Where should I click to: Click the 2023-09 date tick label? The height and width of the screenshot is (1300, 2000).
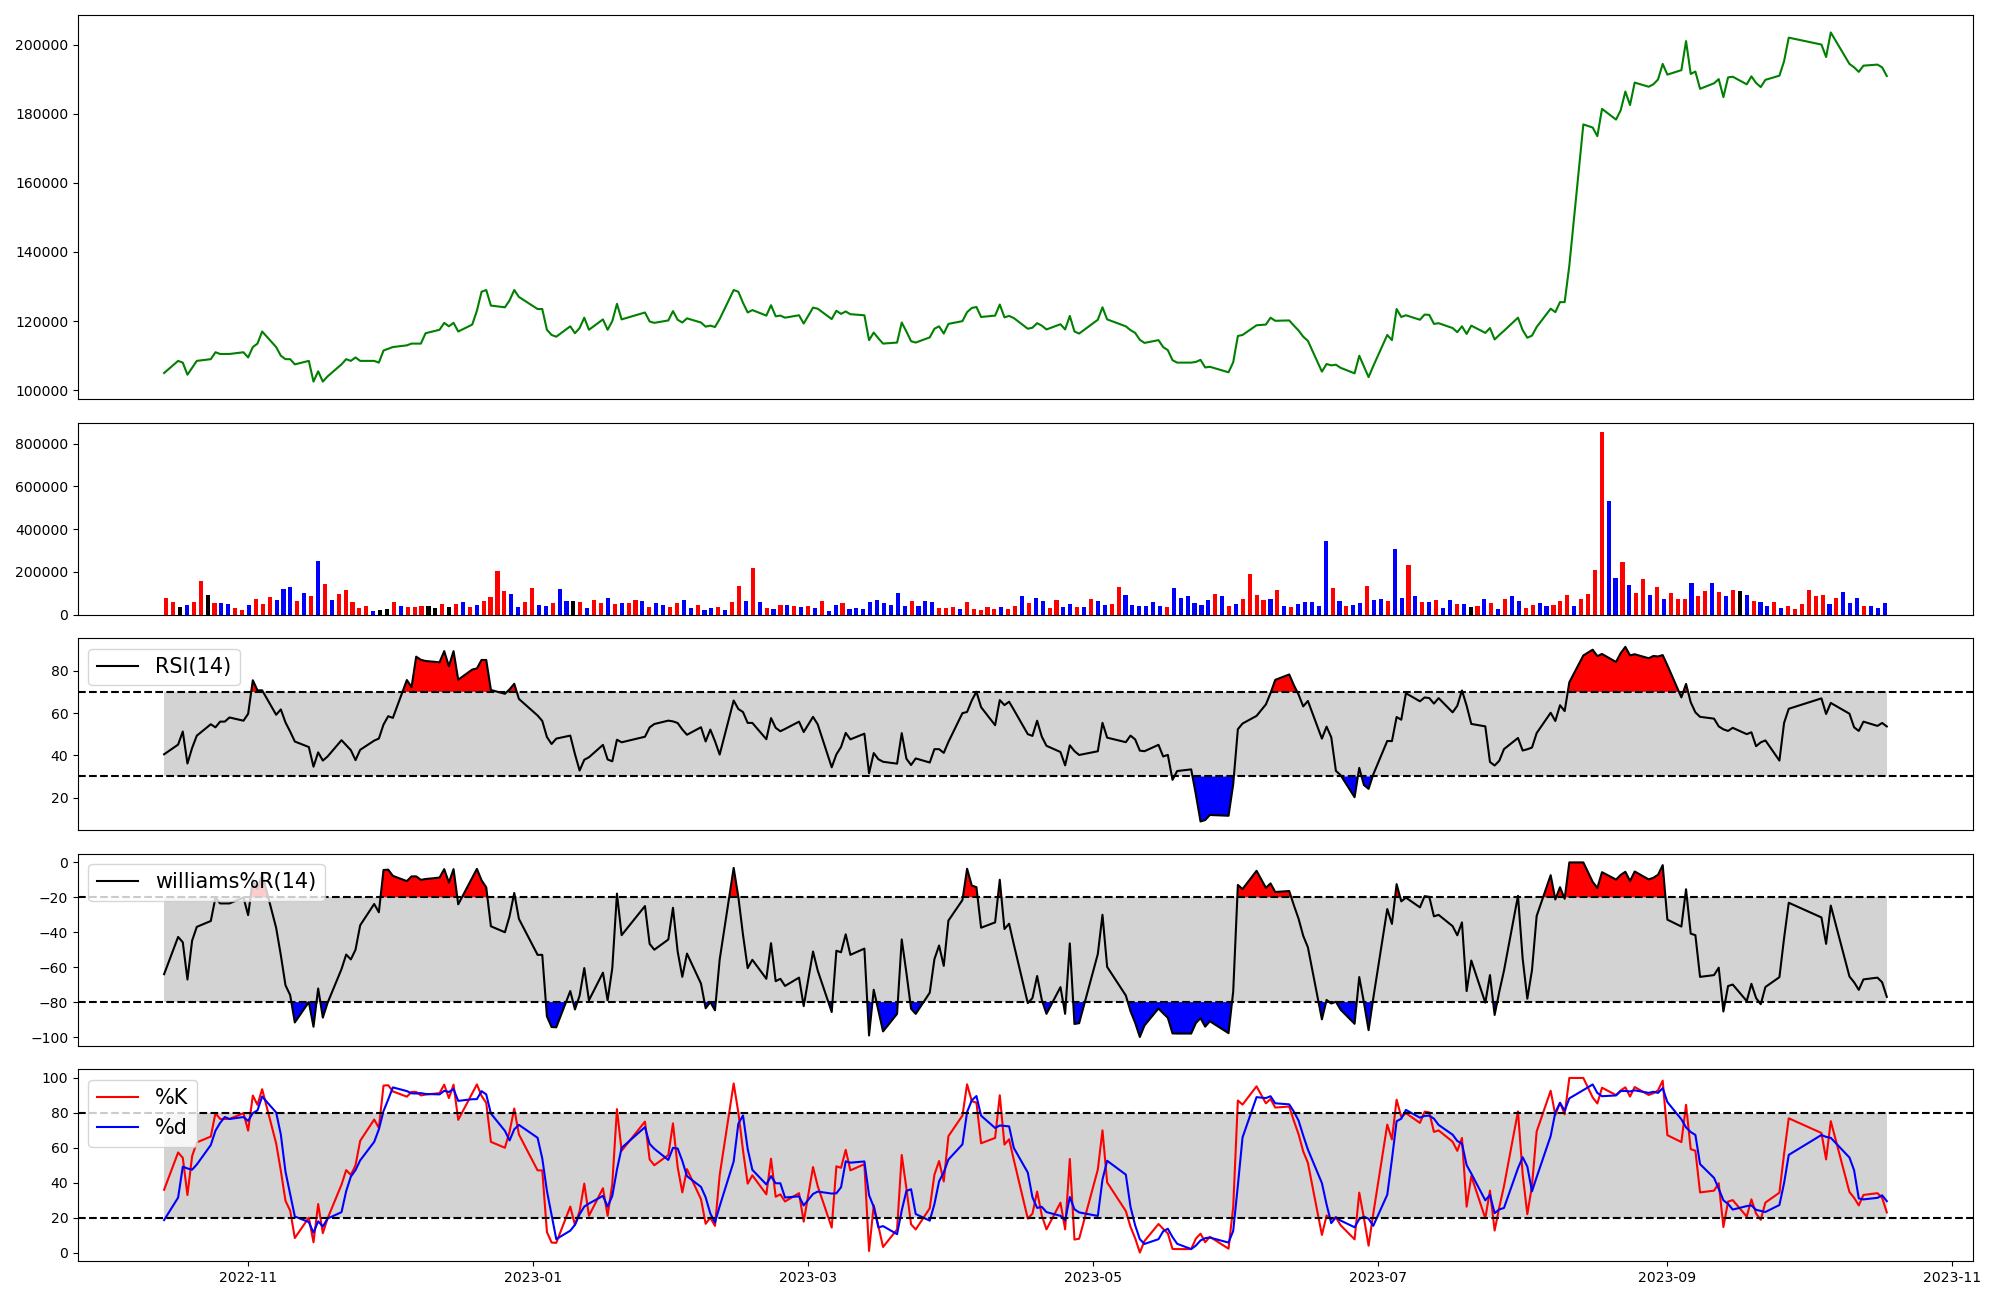coord(1668,1277)
